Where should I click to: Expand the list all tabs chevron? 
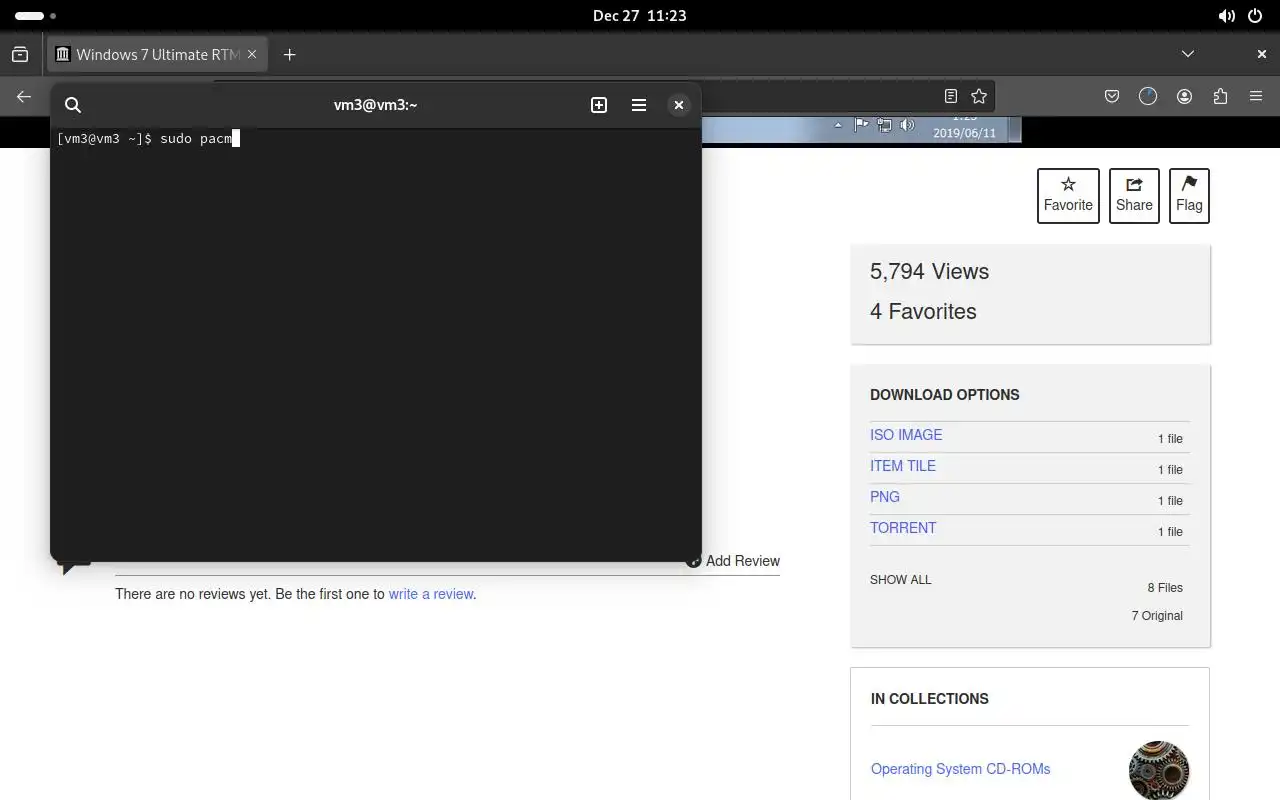coord(1188,54)
